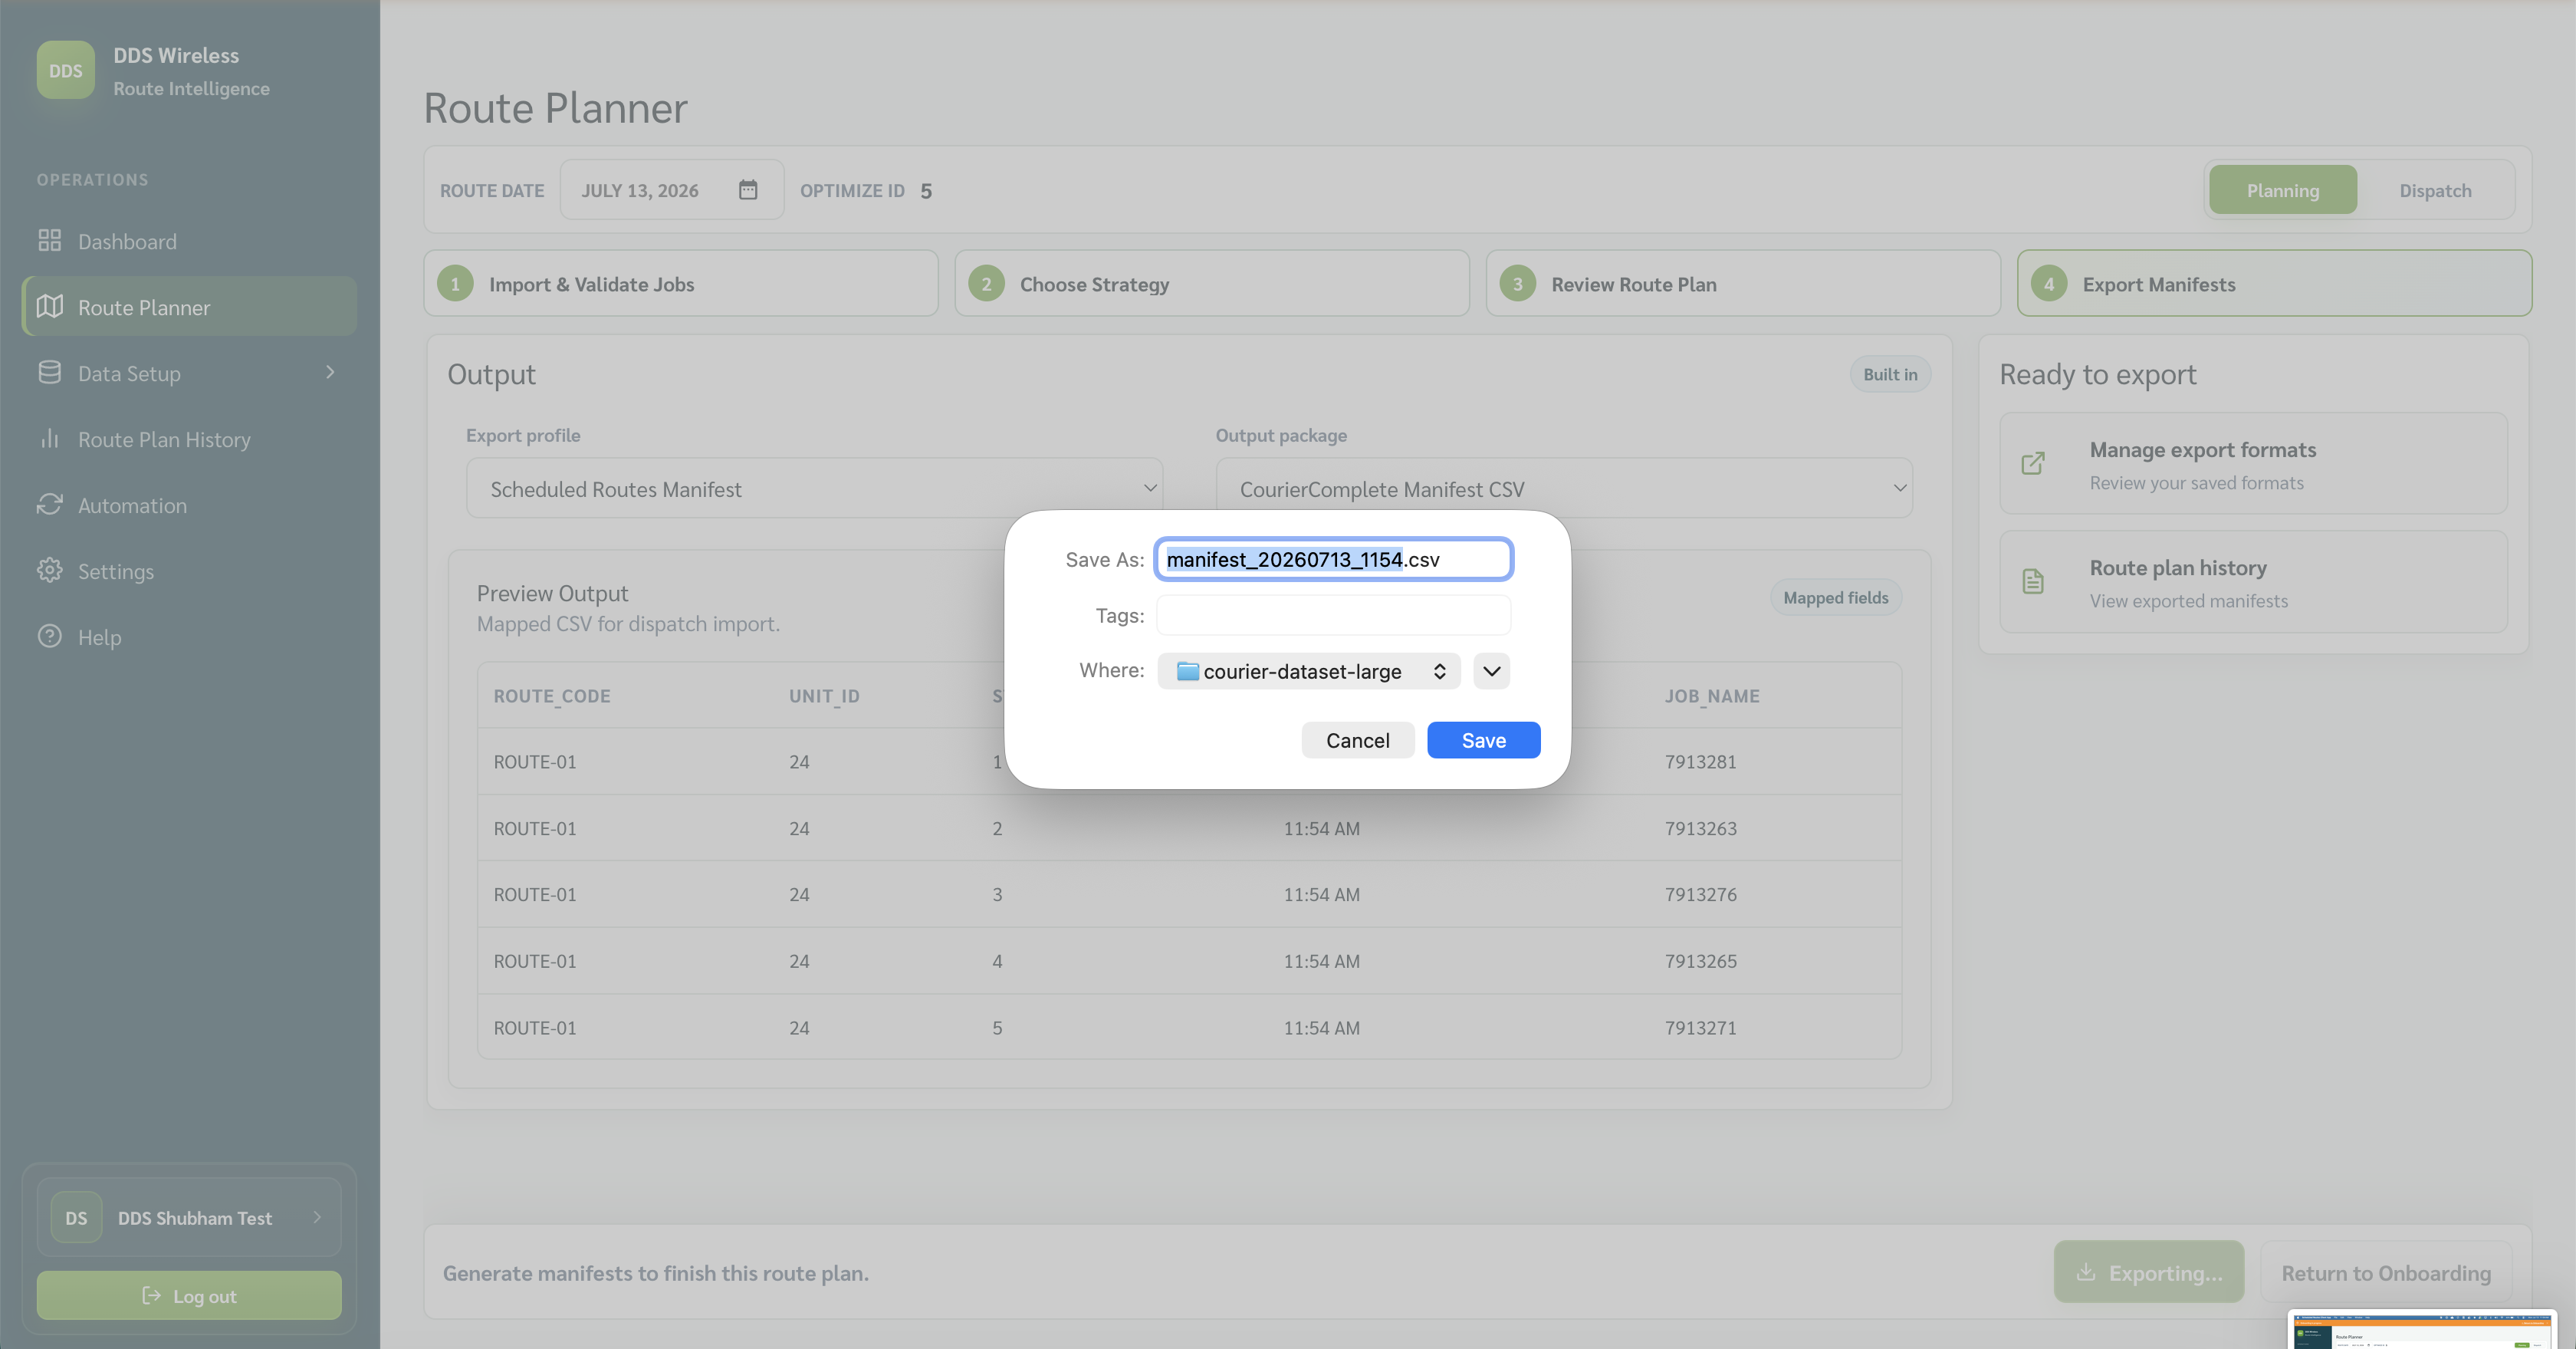Image resolution: width=2576 pixels, height=1349 pixels.
Task: Click the step 1 number badge
Action: tap(455, 284)
